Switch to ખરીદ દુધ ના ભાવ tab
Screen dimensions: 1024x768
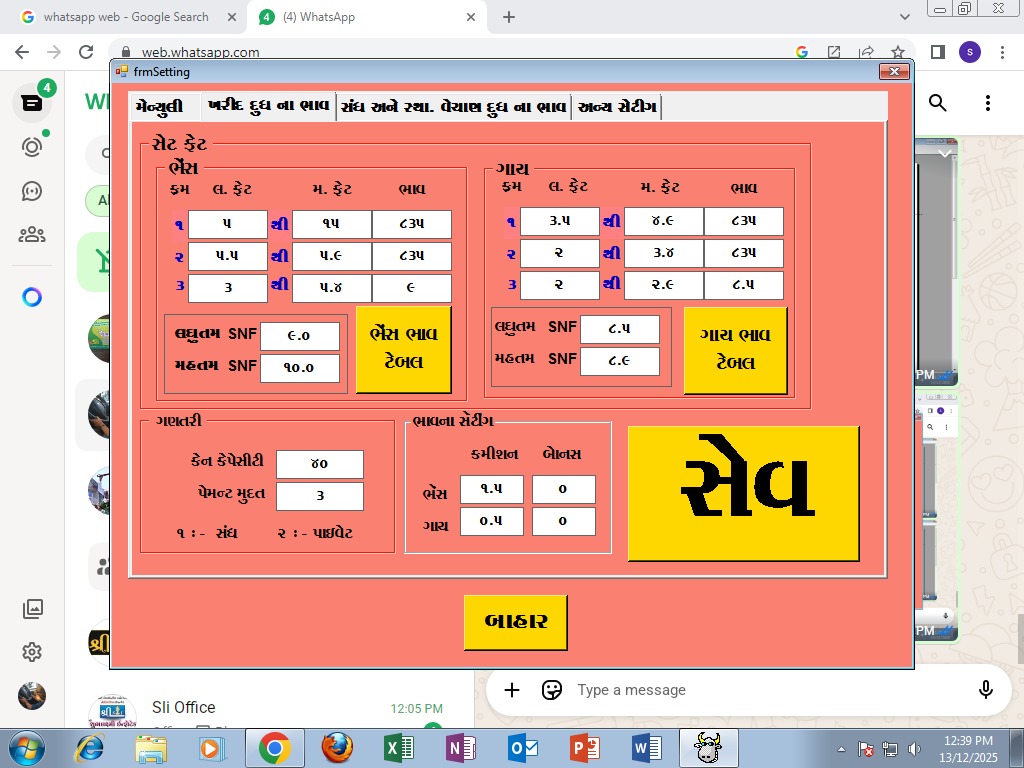[x=267, y=107]
